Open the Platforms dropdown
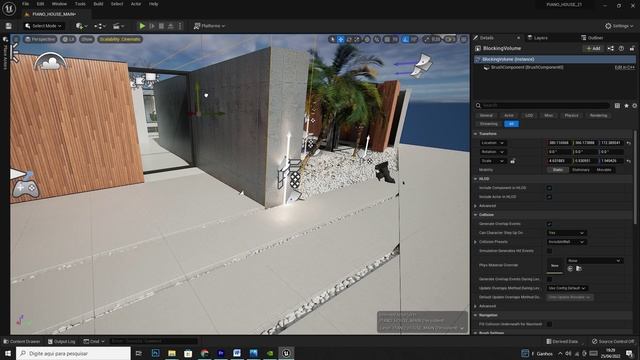The width and height of the screenshot is (640, 360). 209,26
